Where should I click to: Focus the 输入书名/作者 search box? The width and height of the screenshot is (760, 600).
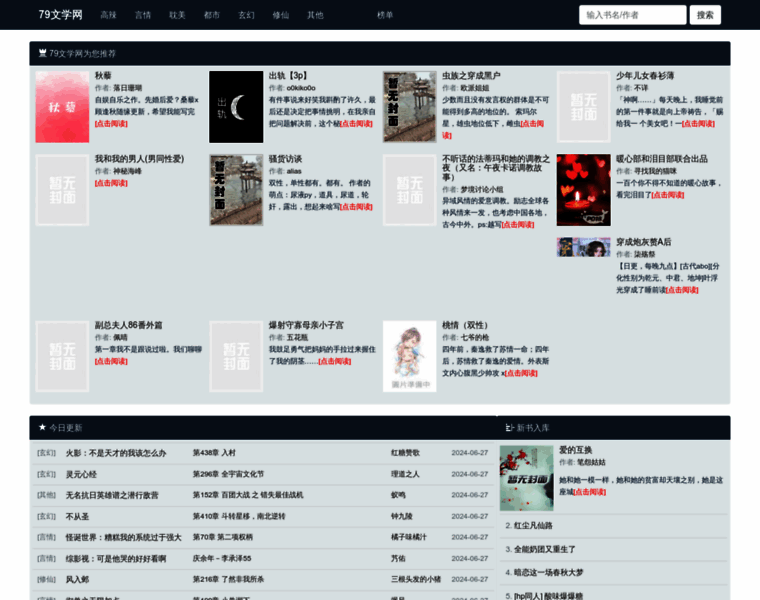633,15
